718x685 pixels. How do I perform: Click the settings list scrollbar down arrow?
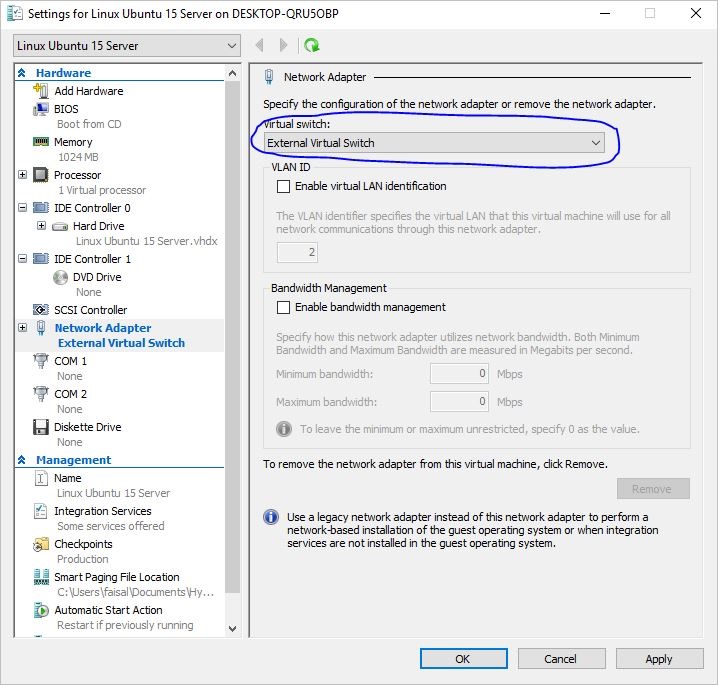click(x=233, y=629)
